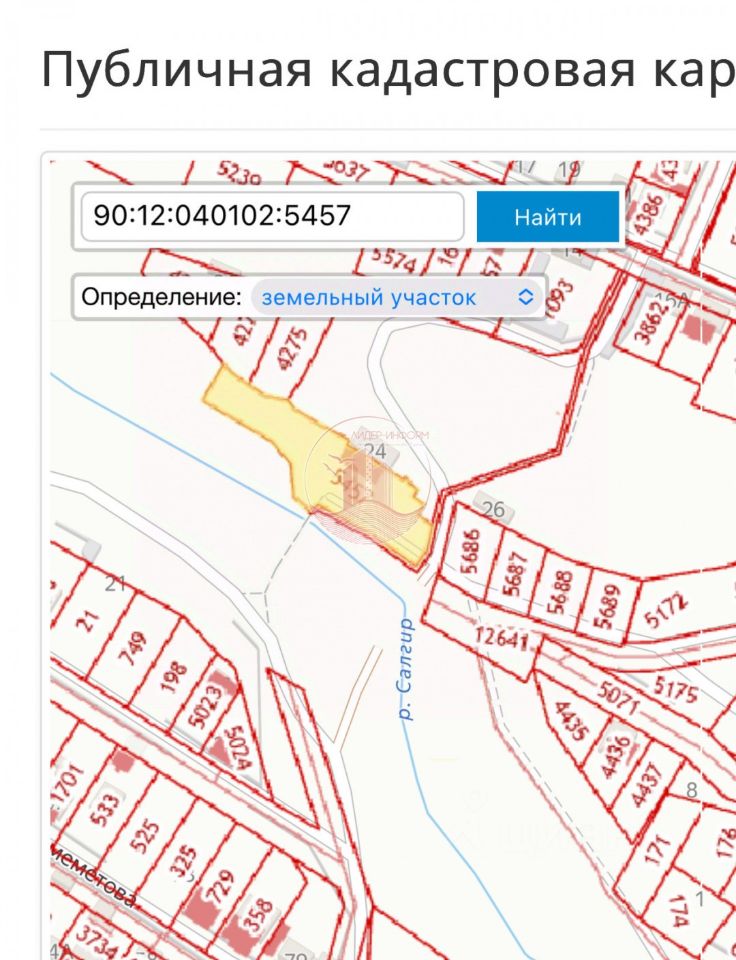Select parcel 4275 above highlighted plot
Image resolution: width=736 pixels, height=960 pixels.
point(292,348)
